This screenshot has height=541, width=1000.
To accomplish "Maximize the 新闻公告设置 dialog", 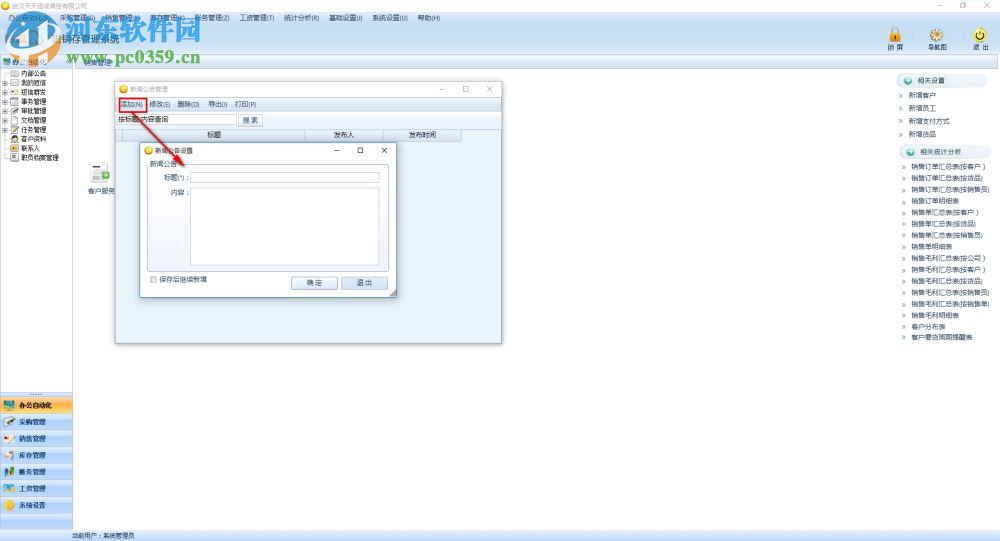I will [360, 151].
